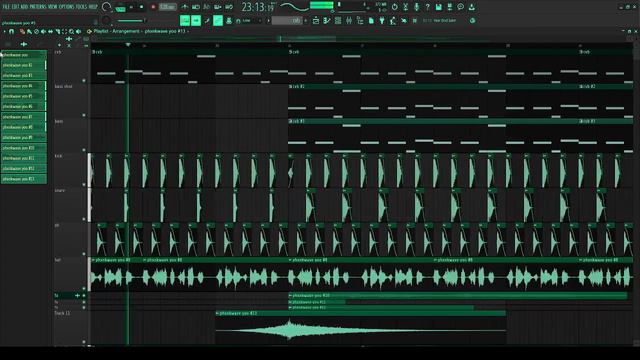Click the render/export audio icon

coord(449,7)
